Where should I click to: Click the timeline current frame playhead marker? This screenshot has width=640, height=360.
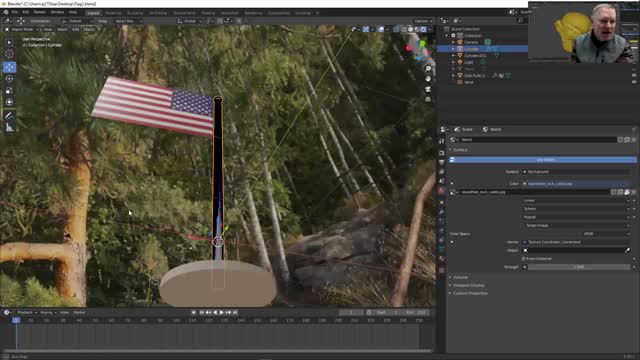coord(16,320)
